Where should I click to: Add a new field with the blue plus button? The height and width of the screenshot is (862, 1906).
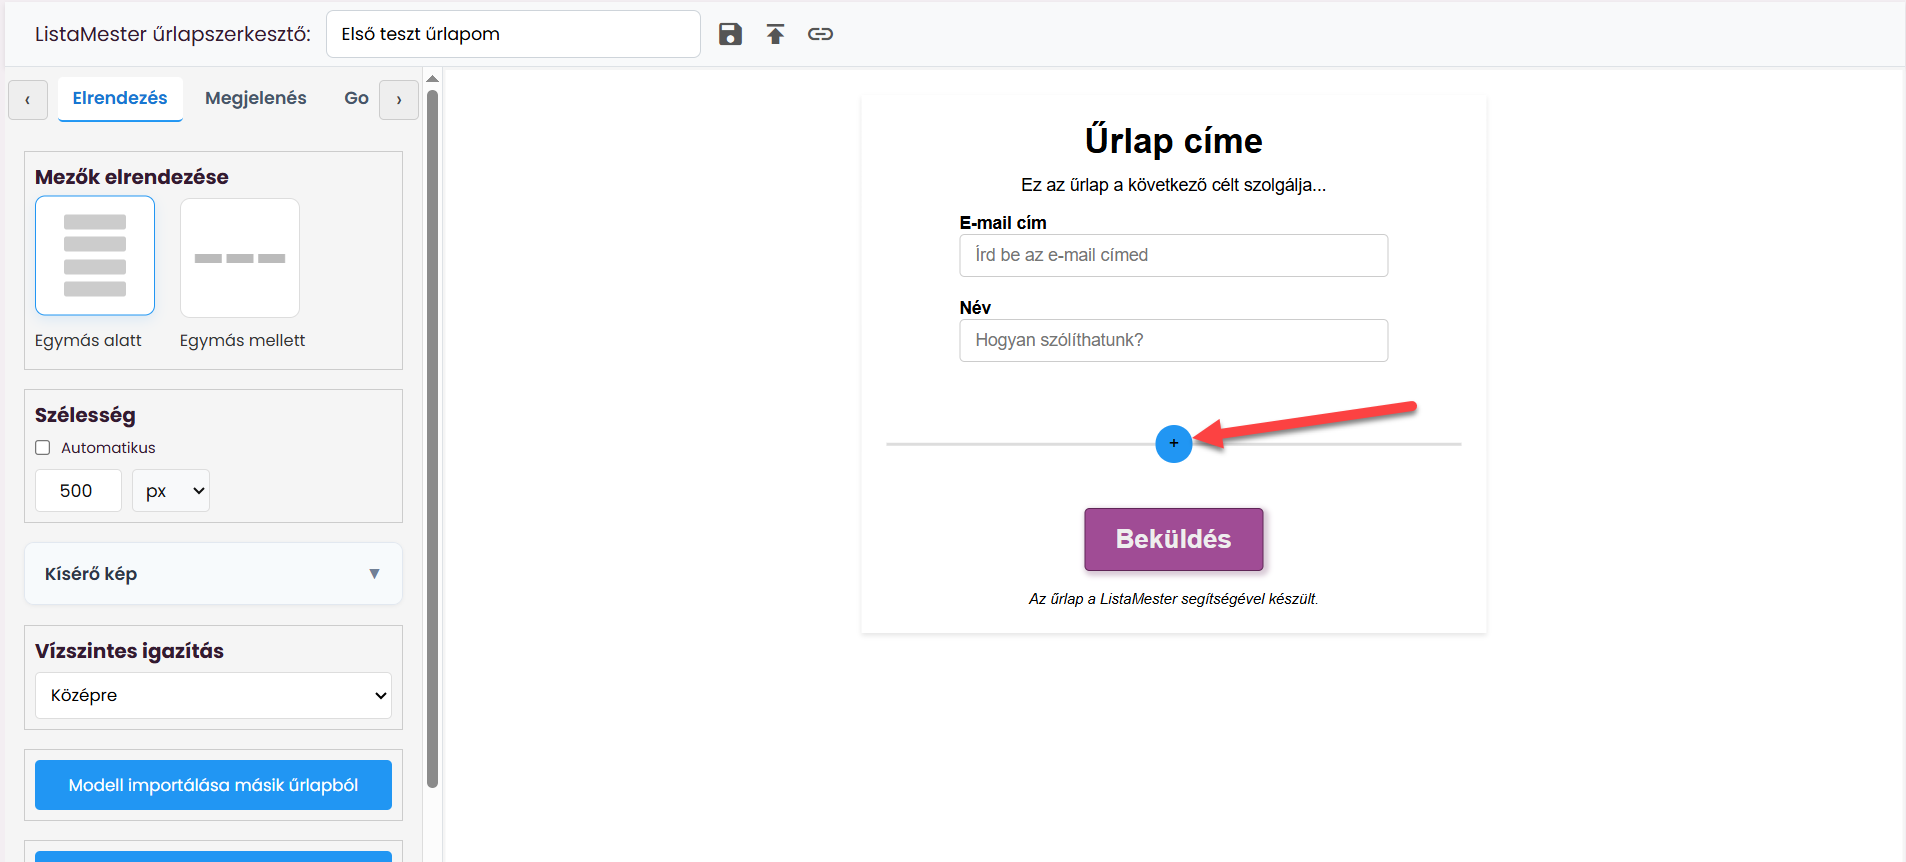point(1173,443)
